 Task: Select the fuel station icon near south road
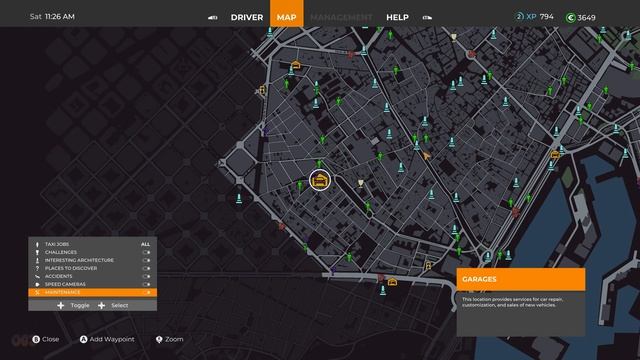[428, 265]
